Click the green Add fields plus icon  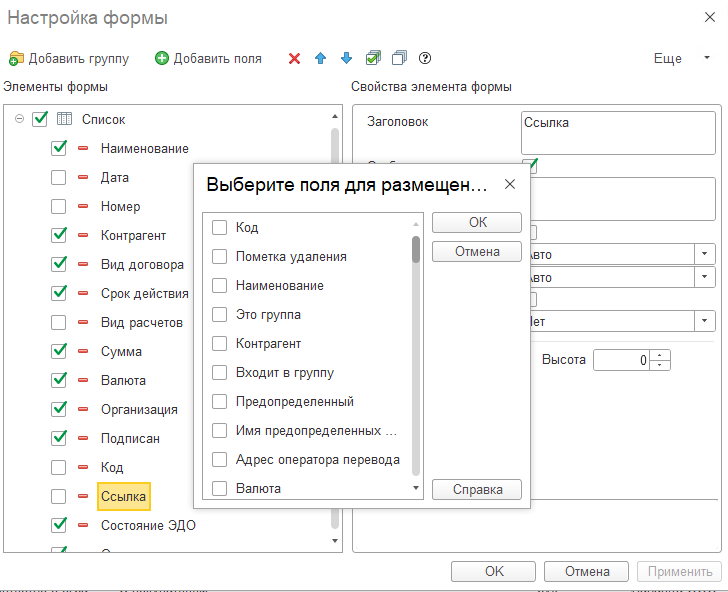[162, 58]
